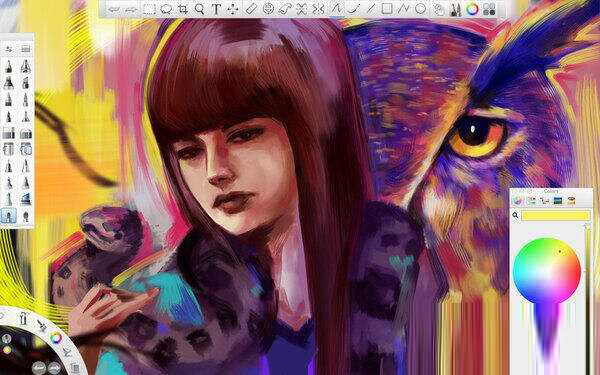
Task: Click the current yellow color swatch bar
Action: click(556, 215)
